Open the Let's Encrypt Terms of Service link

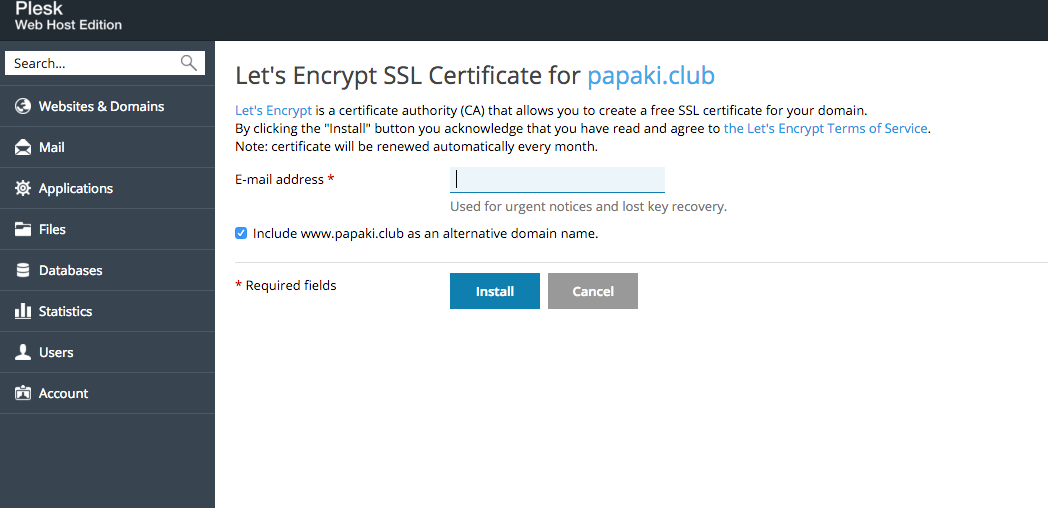[x=825, y=128]
